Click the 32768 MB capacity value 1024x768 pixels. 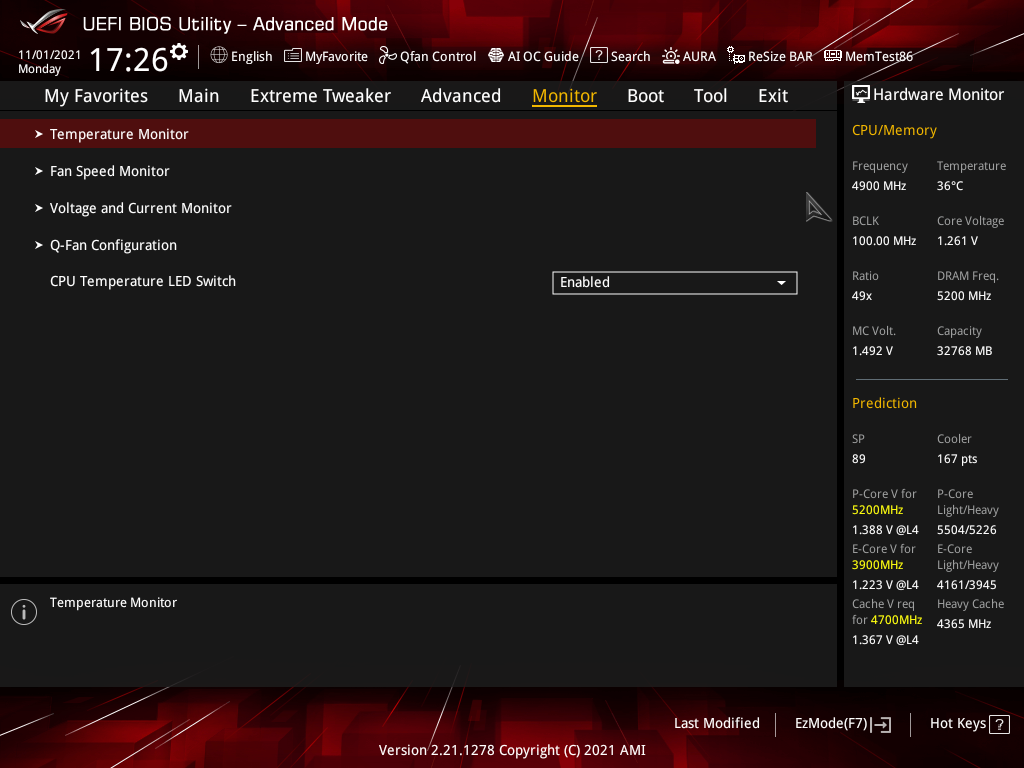click(964, 351)
